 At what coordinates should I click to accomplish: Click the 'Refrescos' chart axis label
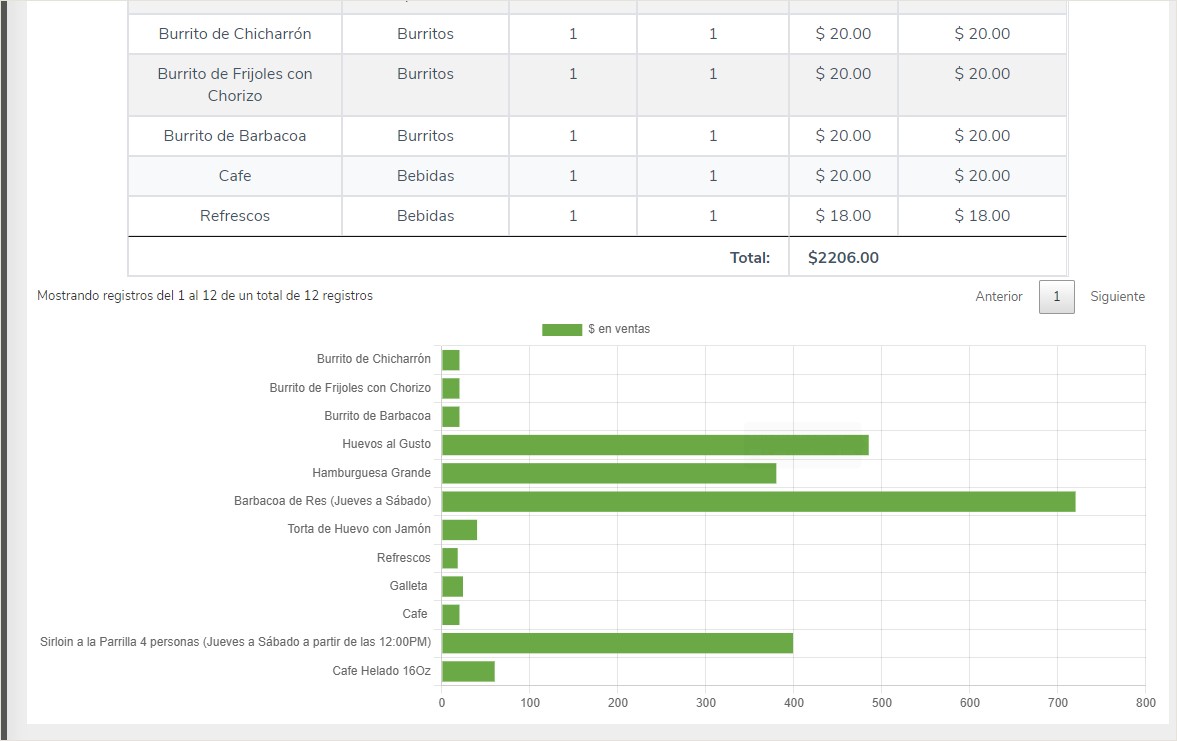[x=404, y=558]
